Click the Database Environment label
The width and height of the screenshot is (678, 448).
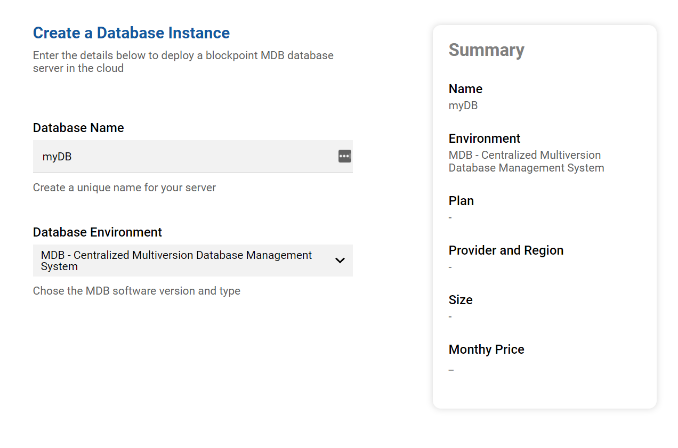tap(97, 232)
